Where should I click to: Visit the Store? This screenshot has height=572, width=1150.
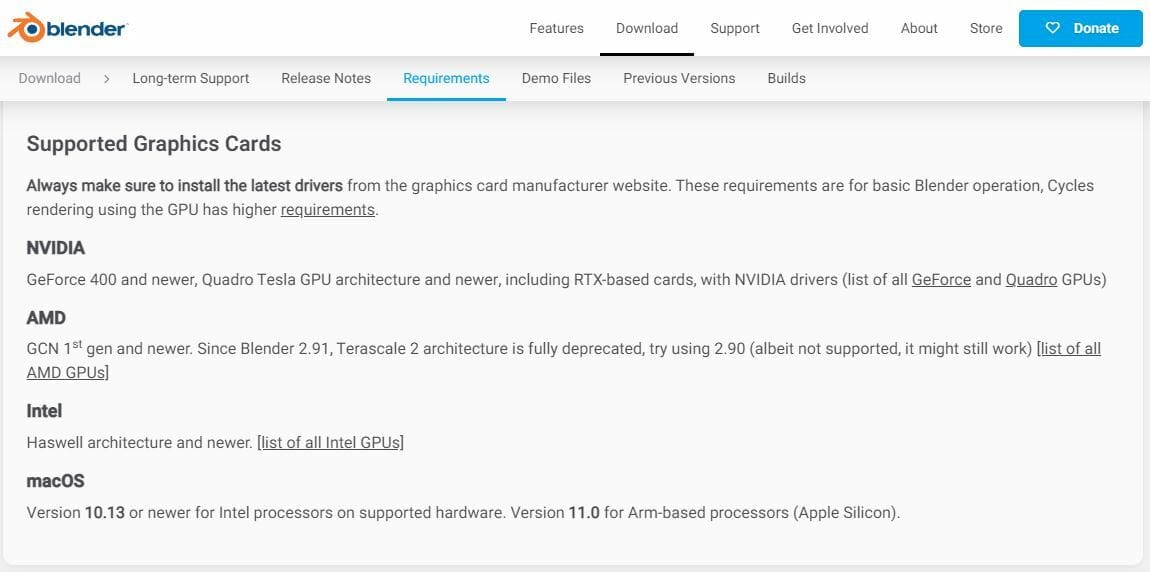pyautogui.click(x=986, y=28)
